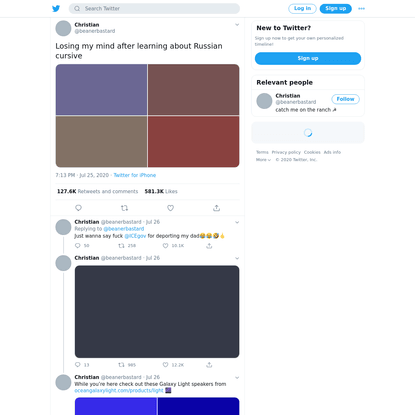Like the reply with 10.1K likes
Image resolution: width=415 pixels, height=415 pixels.
point(165,246)
